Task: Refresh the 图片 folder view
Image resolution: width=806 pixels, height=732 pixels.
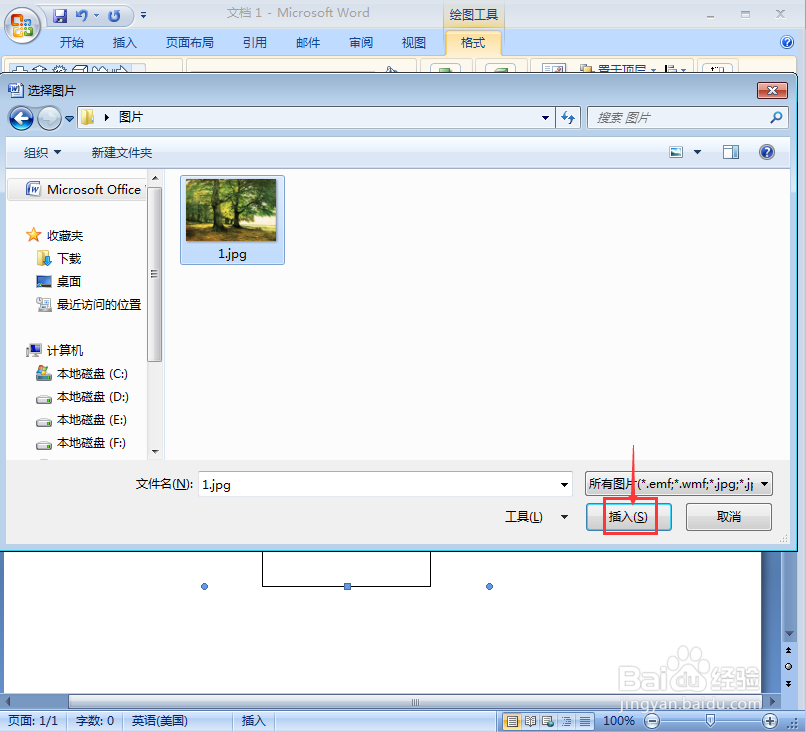Action: pos(568,118)
